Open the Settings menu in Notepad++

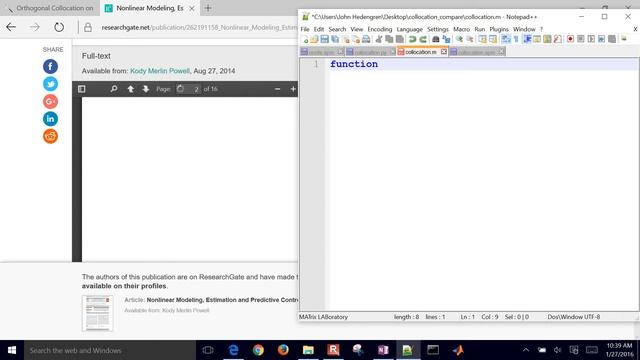[438, 29]
